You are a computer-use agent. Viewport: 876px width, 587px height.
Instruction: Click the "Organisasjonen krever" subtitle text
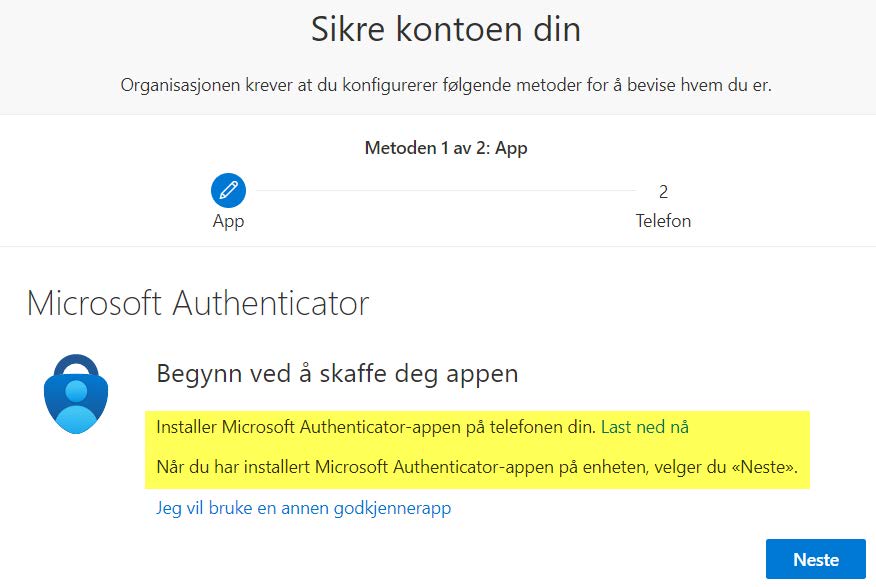[446, 85]
